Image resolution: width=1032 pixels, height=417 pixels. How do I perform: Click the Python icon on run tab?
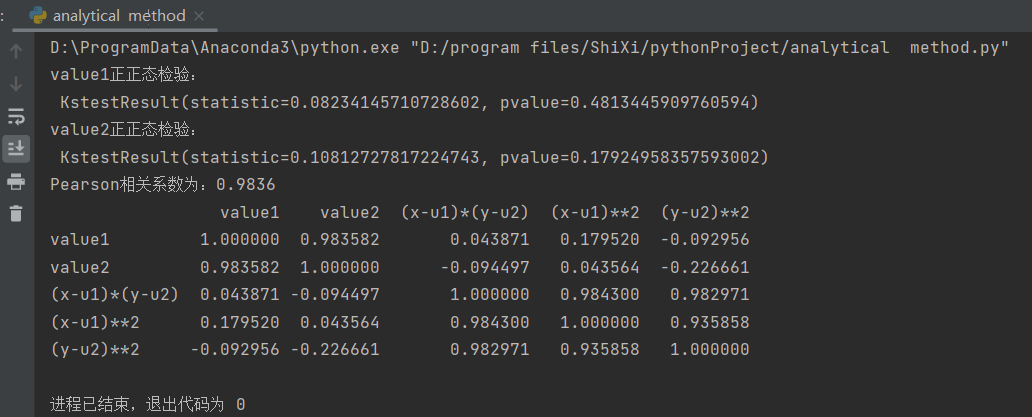click(x=39, y=16)
